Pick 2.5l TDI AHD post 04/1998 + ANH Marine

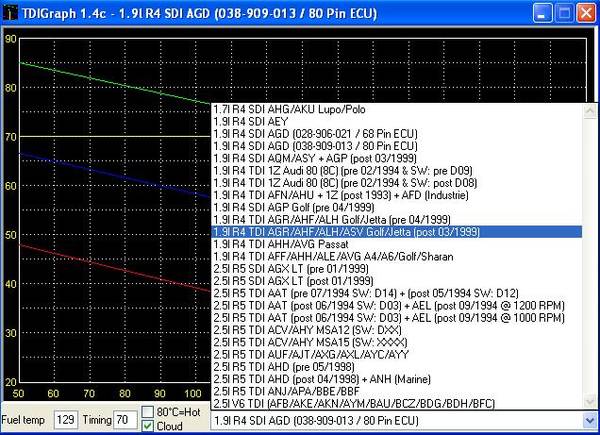pyautogui.click(x=396, y=379)
